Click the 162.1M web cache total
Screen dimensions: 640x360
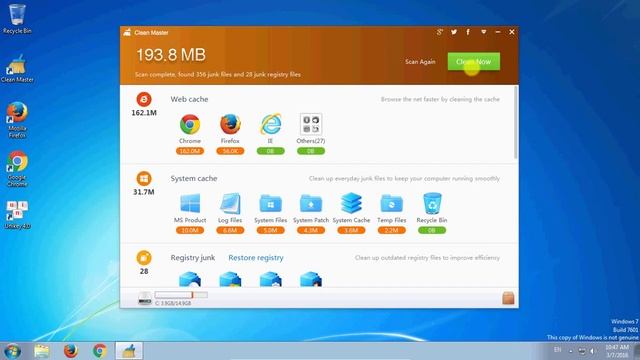(x=144, y=113)
